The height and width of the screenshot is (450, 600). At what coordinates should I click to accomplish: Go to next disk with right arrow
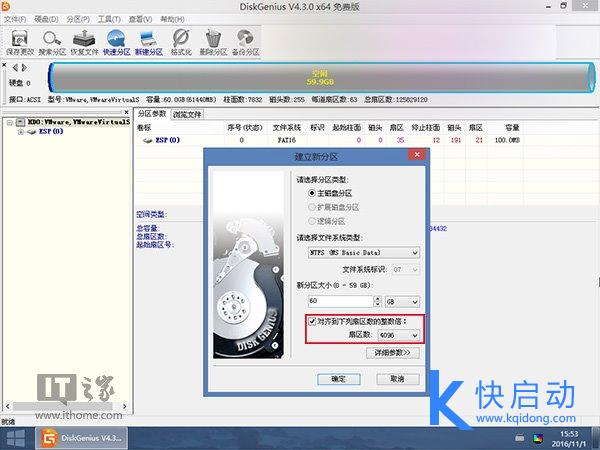[x=24, y=68]
